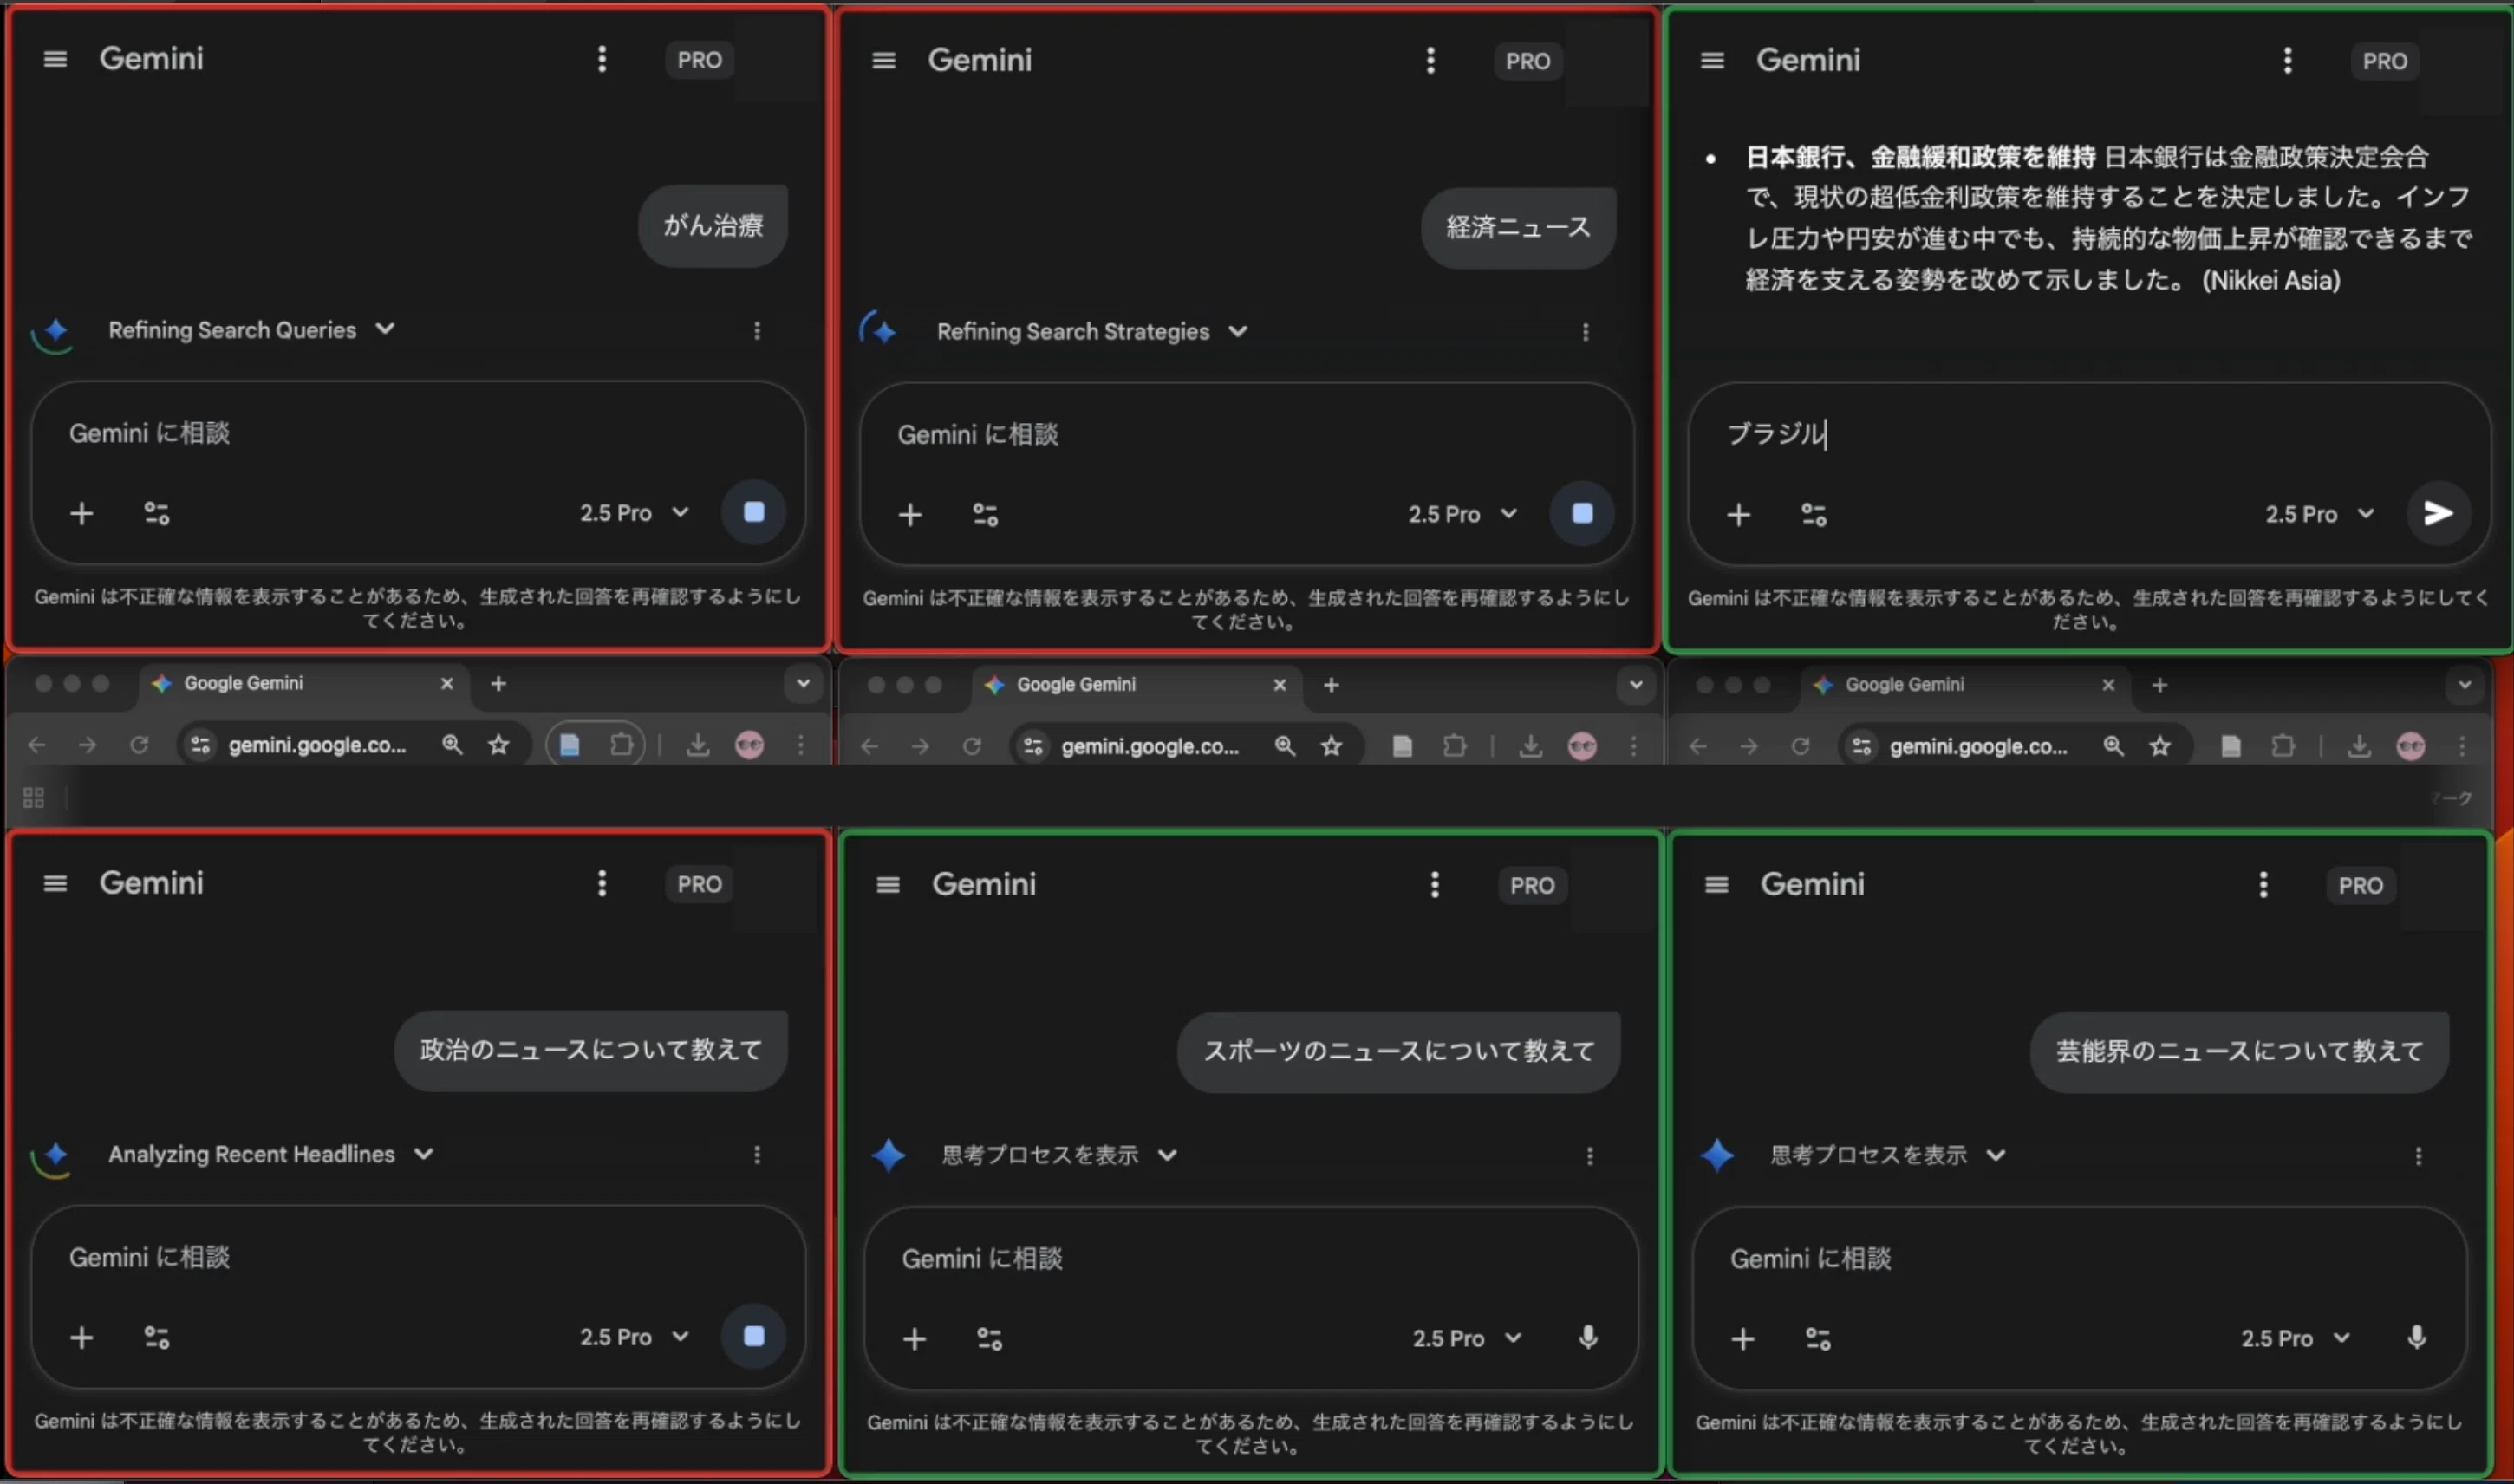The height and width of the screenshot is (1484, 2514).
Task: Click the PRO badge in the 政治のニュース window
Action: 699,884
